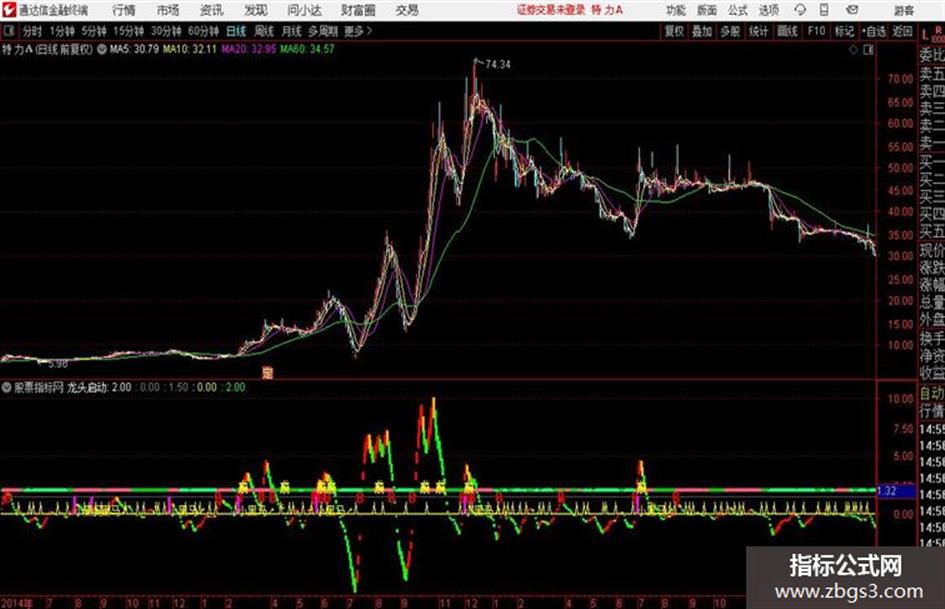The image size is (945, 609).
Task: Expand the 更多 periods dropdown
Action: 358,31
